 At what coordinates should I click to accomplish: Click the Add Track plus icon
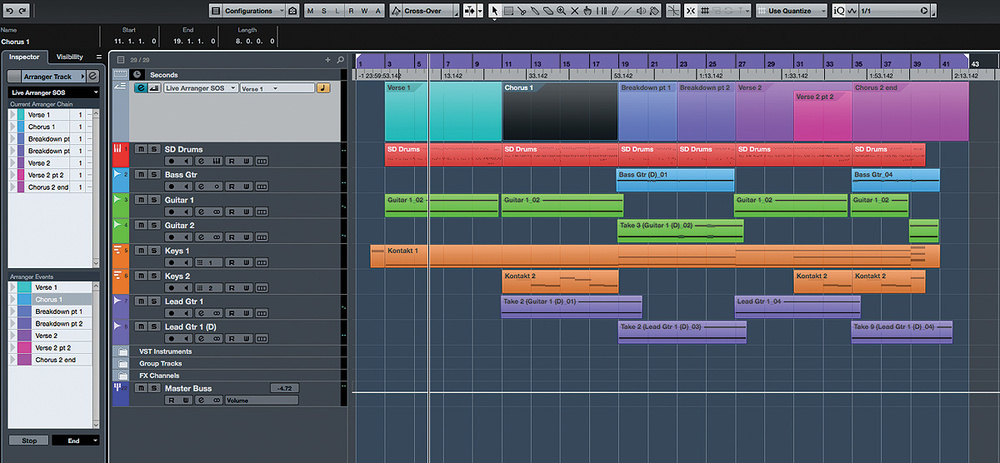328,60
